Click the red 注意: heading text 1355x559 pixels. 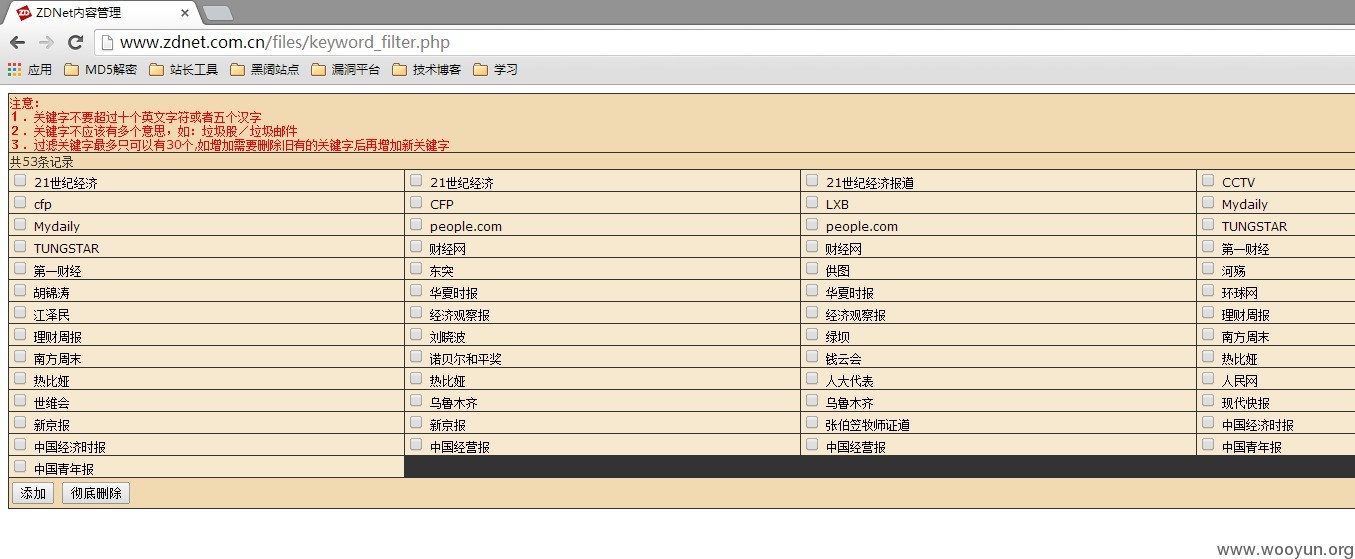tap(25, 103)
